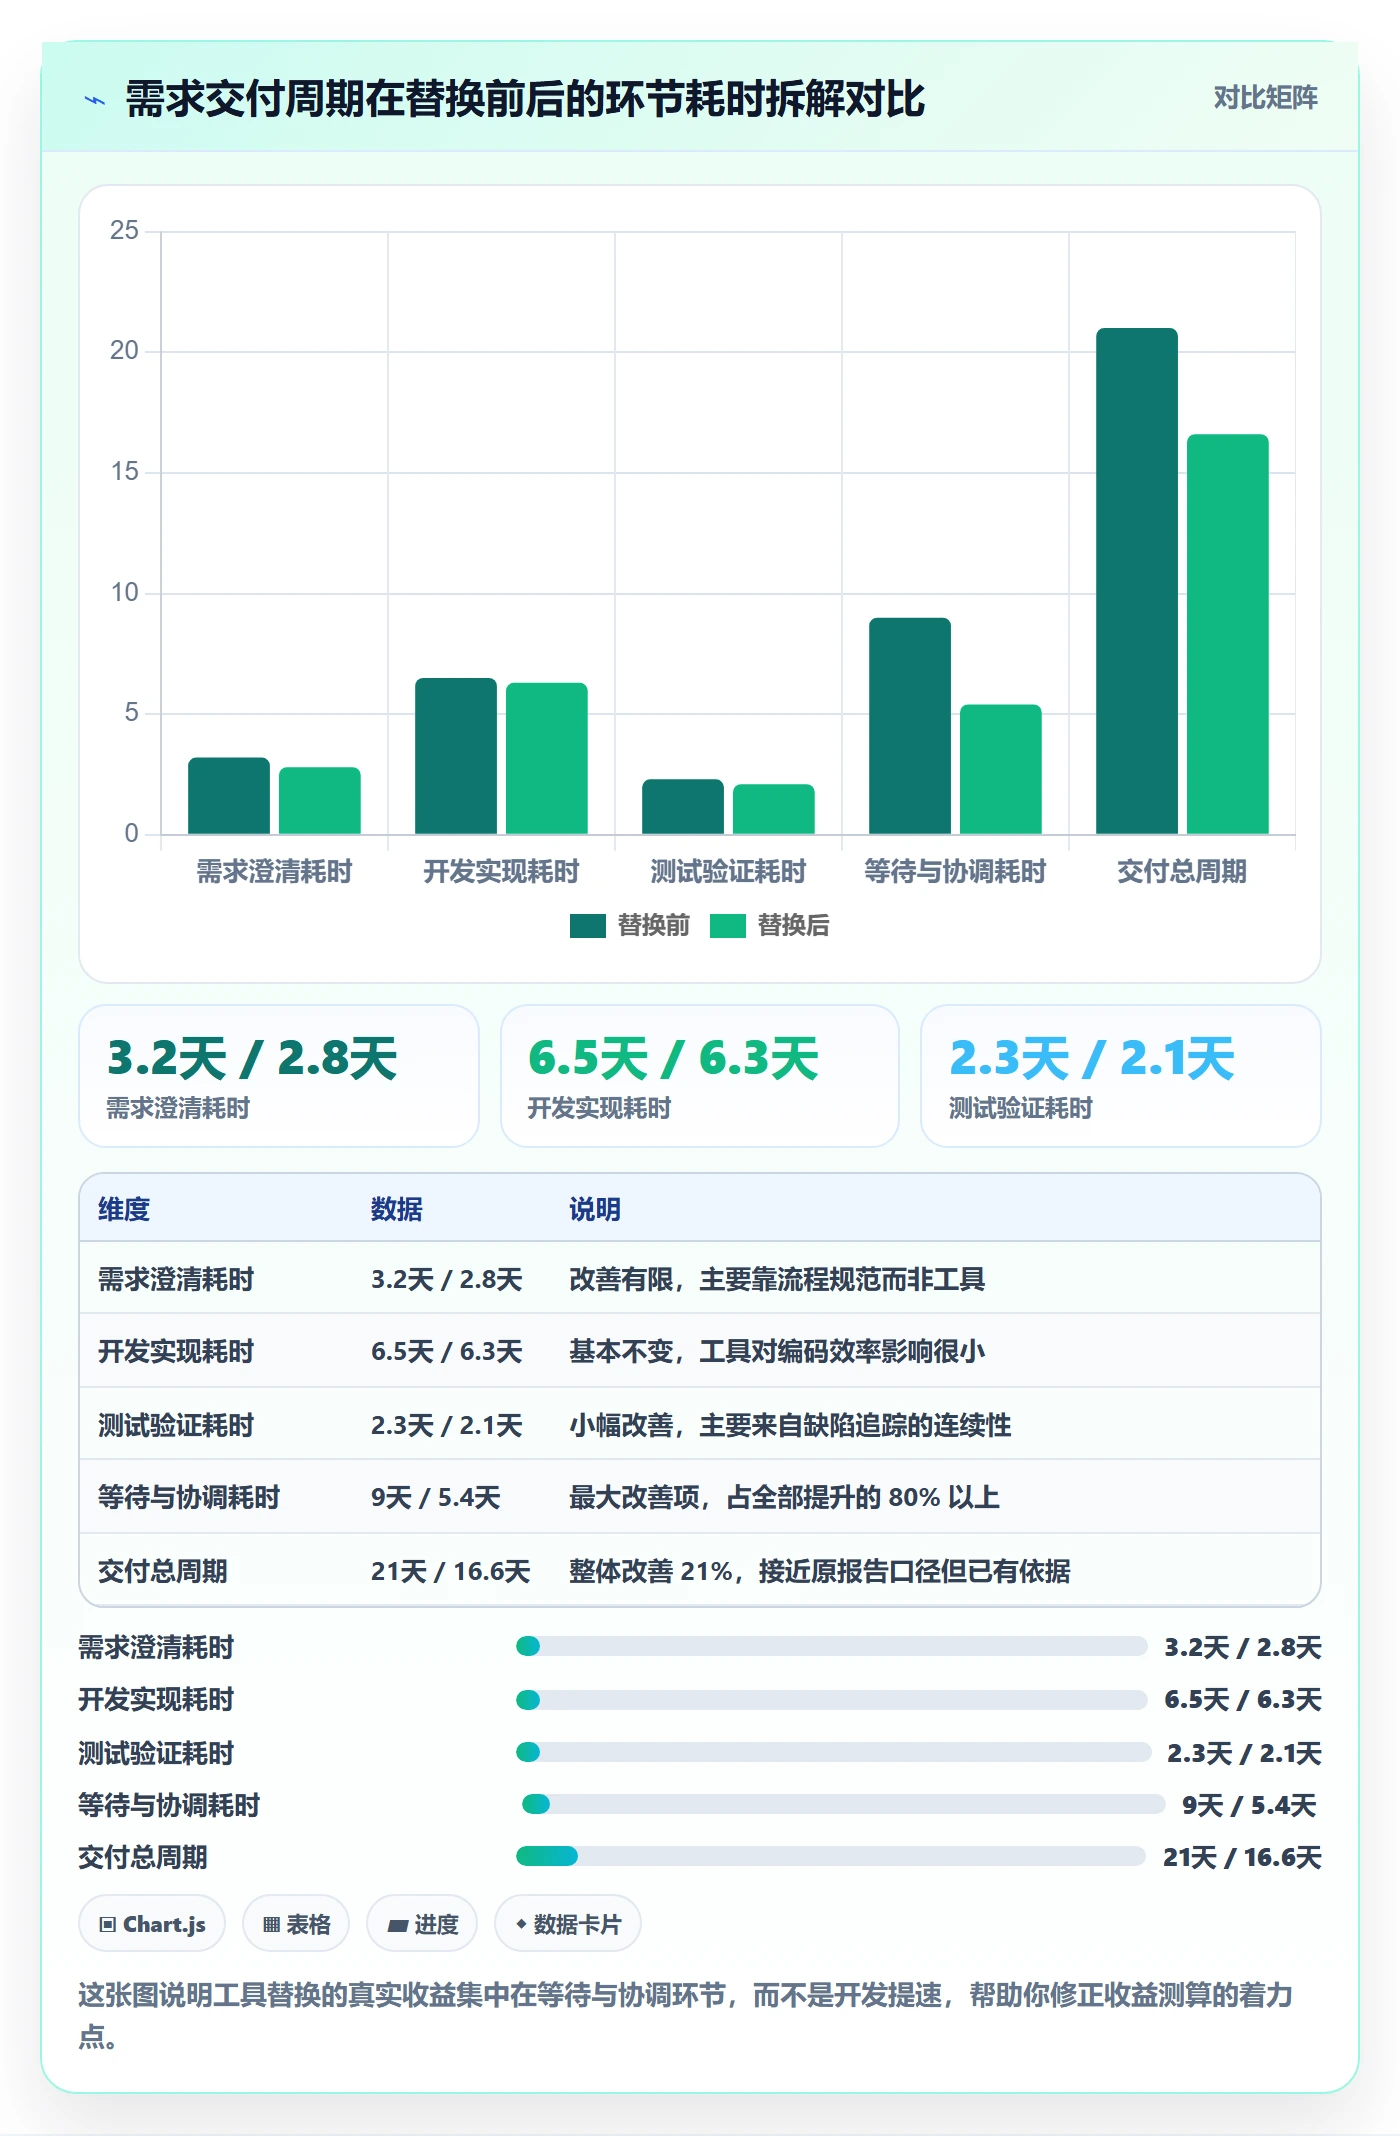Click the x-axis label 需求澄清耗时 in the chart
This screenshot has width=1400, height=2136.
coord(274,871)
